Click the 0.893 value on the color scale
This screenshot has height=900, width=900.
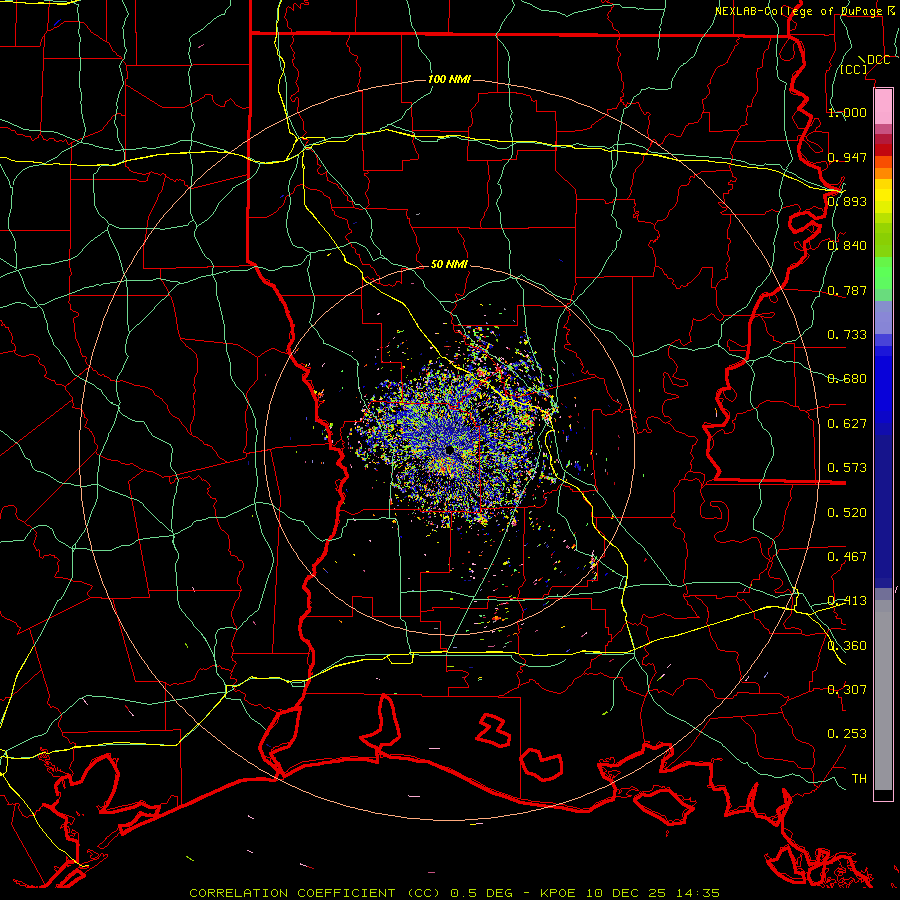coord(847,201)
